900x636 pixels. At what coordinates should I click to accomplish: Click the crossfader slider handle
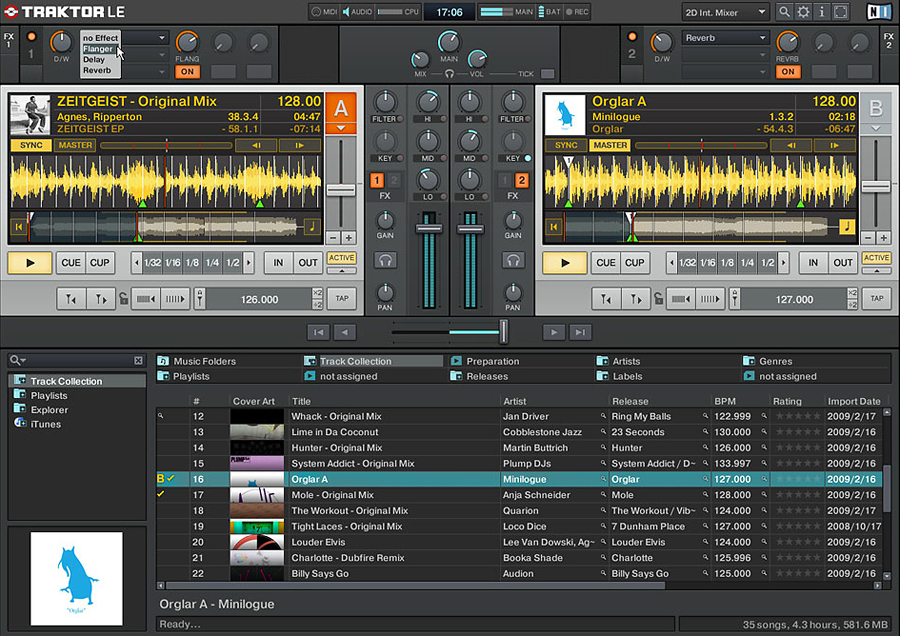(503, 331)
